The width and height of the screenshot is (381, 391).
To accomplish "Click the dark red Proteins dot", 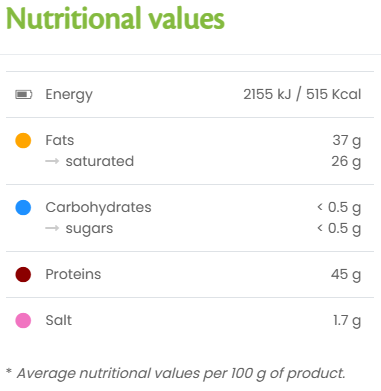I will tap(23, 274).
